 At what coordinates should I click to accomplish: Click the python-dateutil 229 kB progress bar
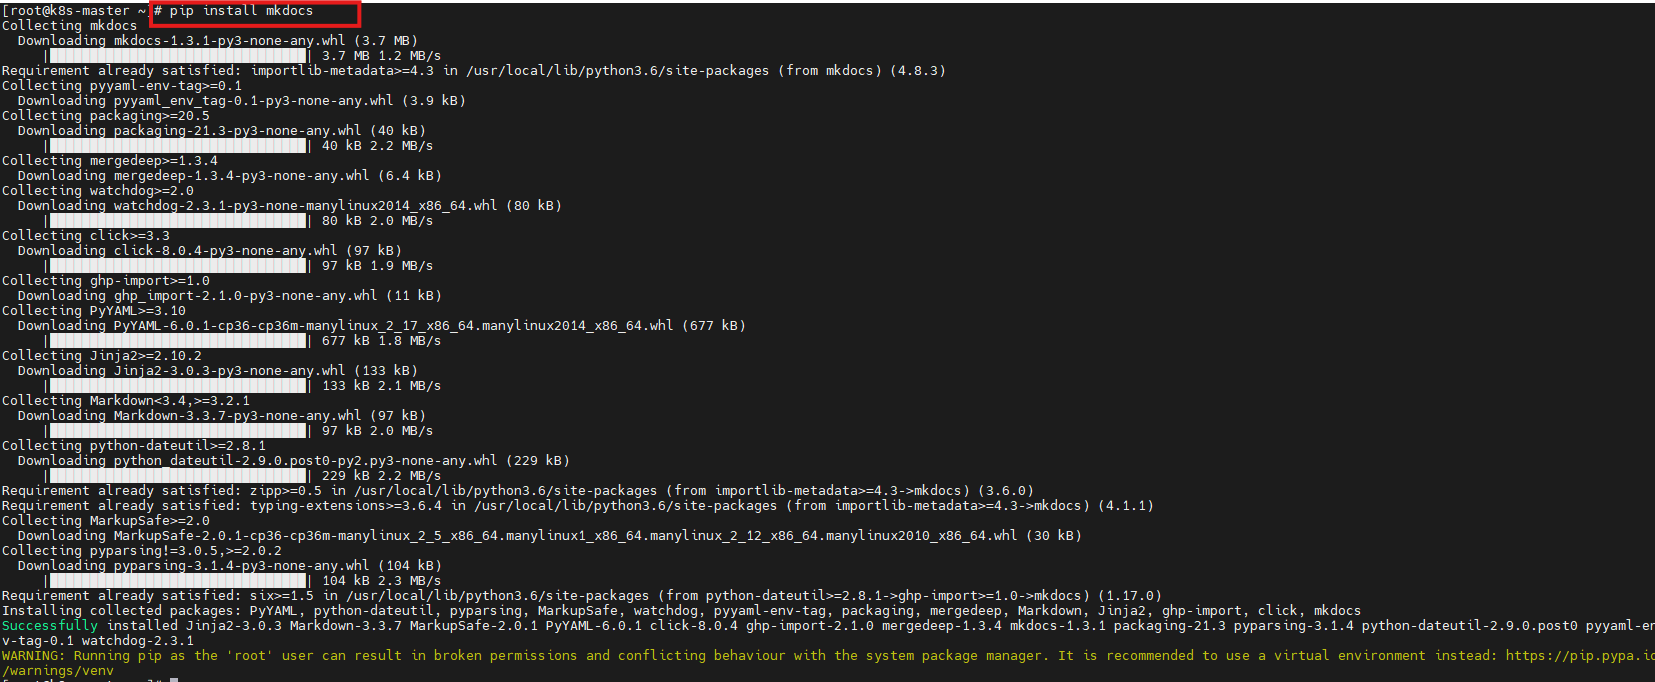[x=178, y=476]
